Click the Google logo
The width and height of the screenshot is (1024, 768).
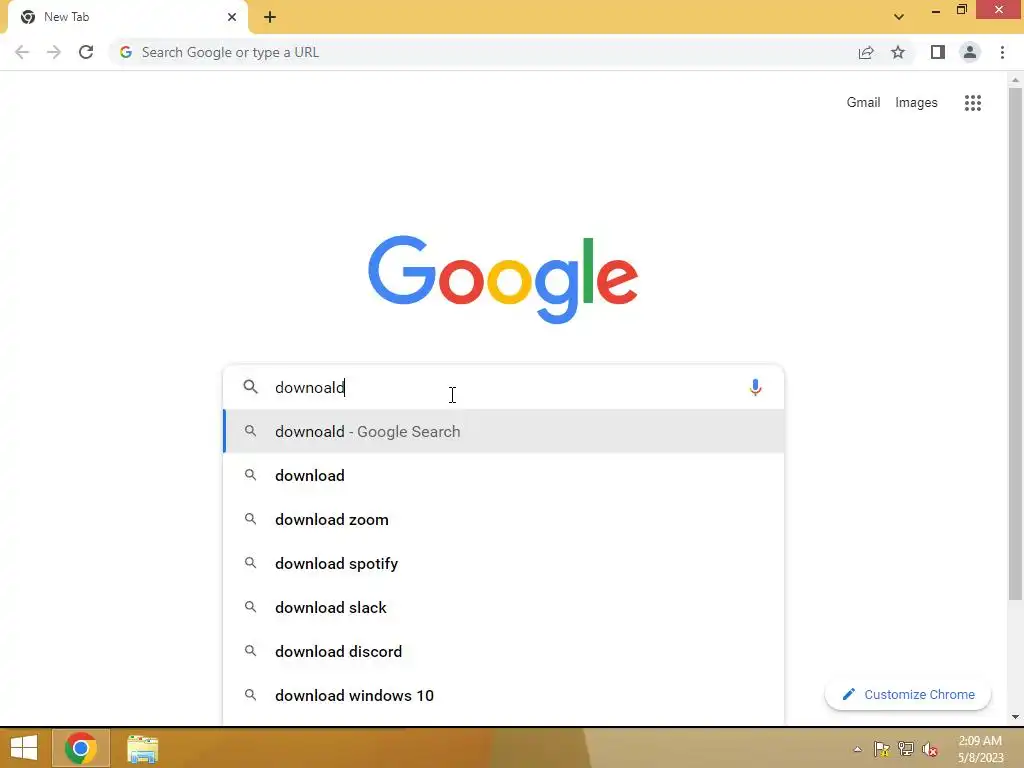click(x=503, y=280)
